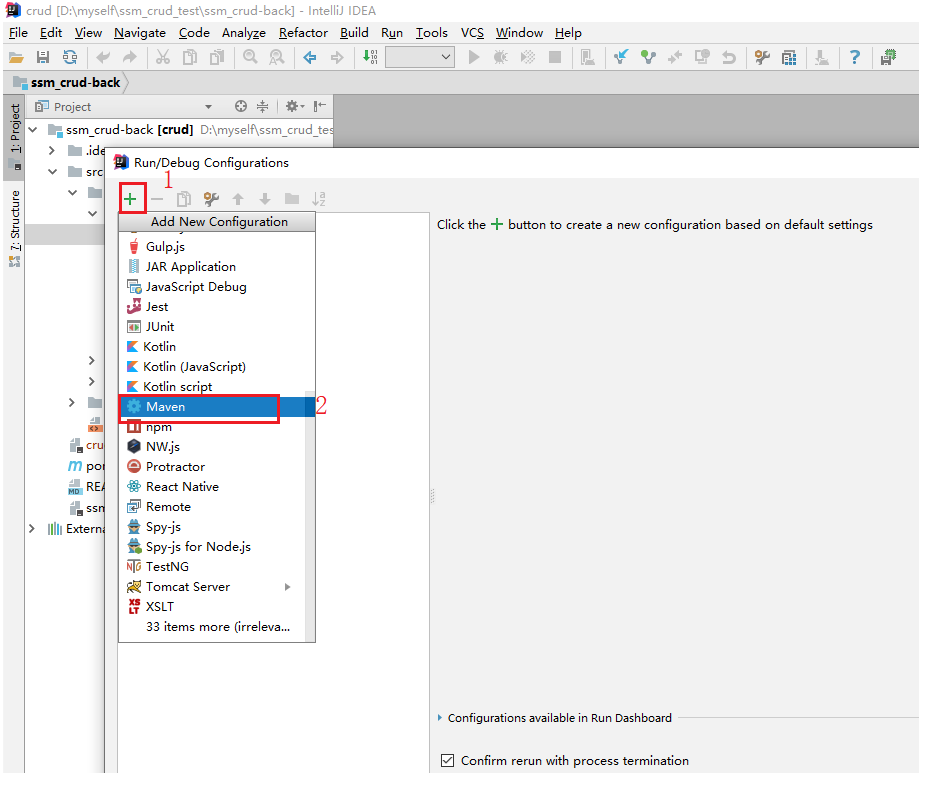Click the Scroll from Source target icon
Screen dimensions: 927x793
tap(241, 106)
